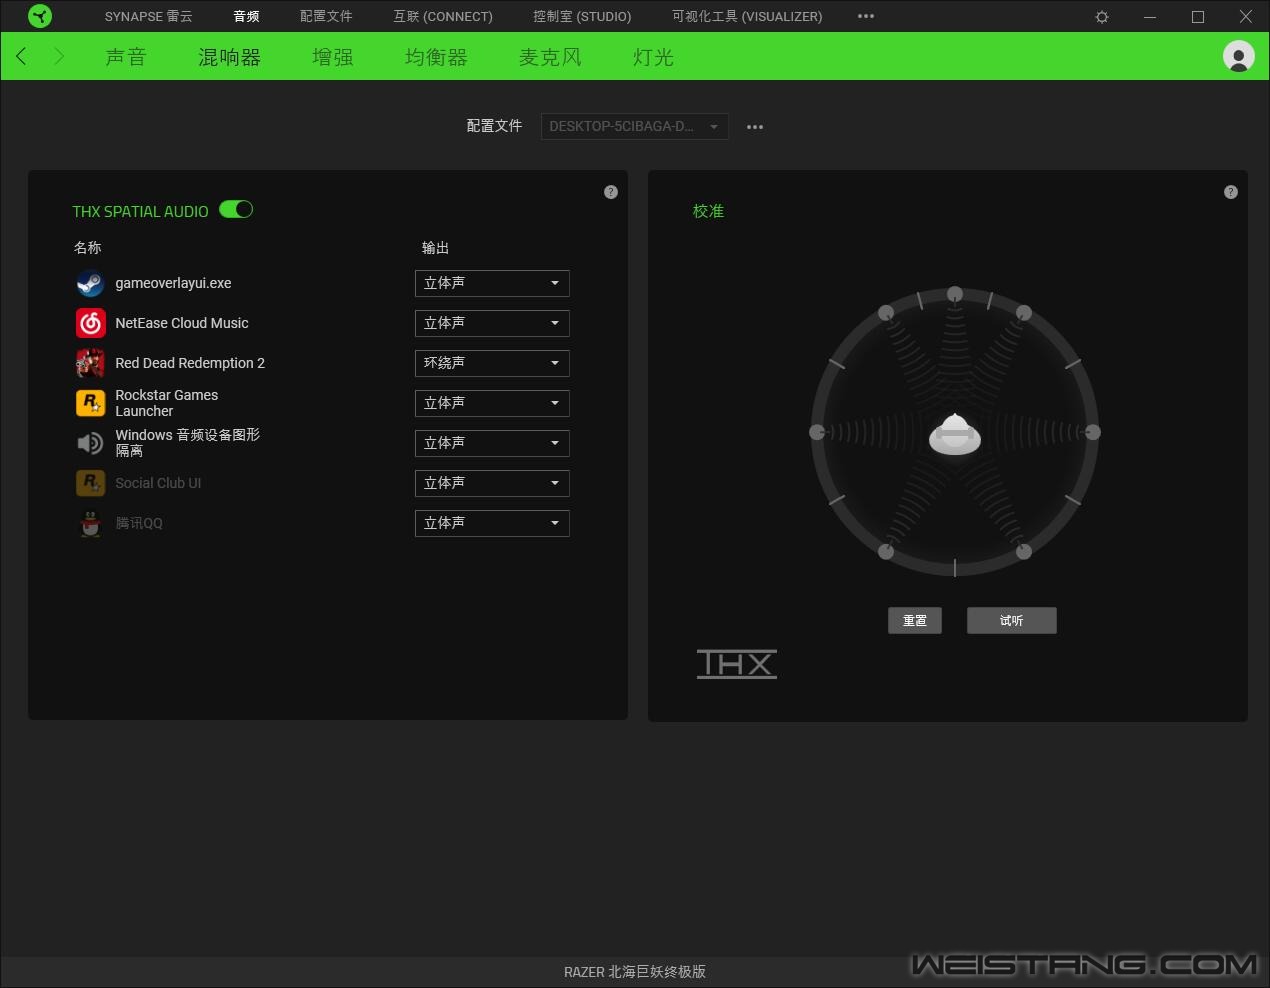Switch to 音频 top tab
This screenshot has height=988, width=1270.
click(x=246, y=16)
